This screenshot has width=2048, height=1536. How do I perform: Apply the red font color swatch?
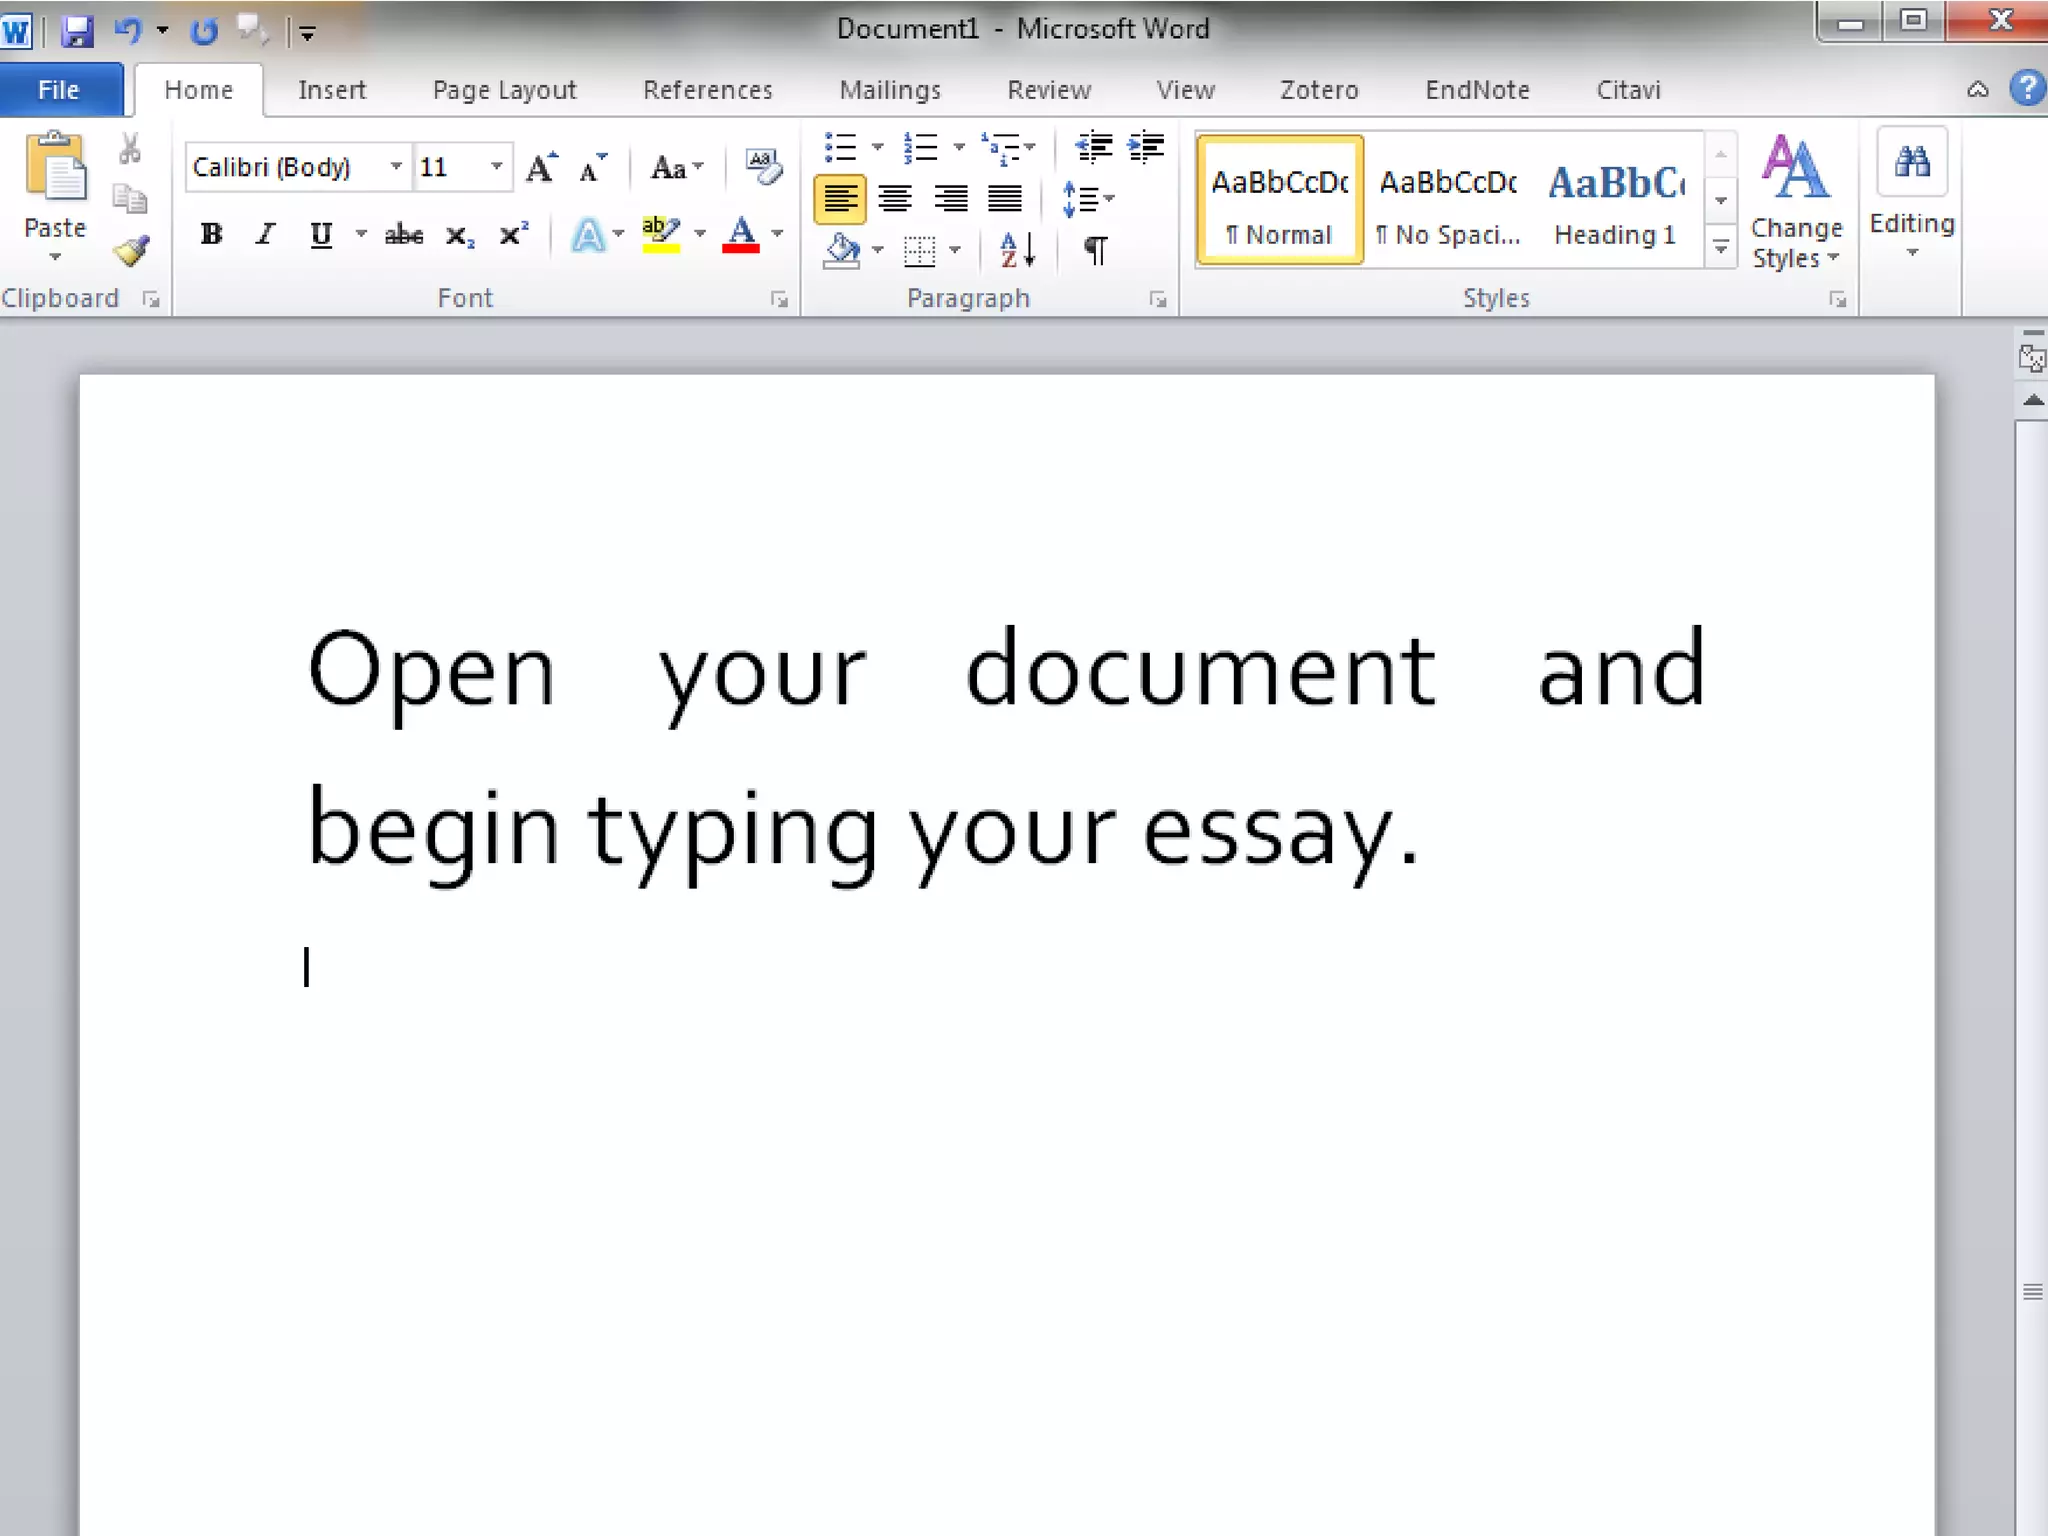[740, 235]
